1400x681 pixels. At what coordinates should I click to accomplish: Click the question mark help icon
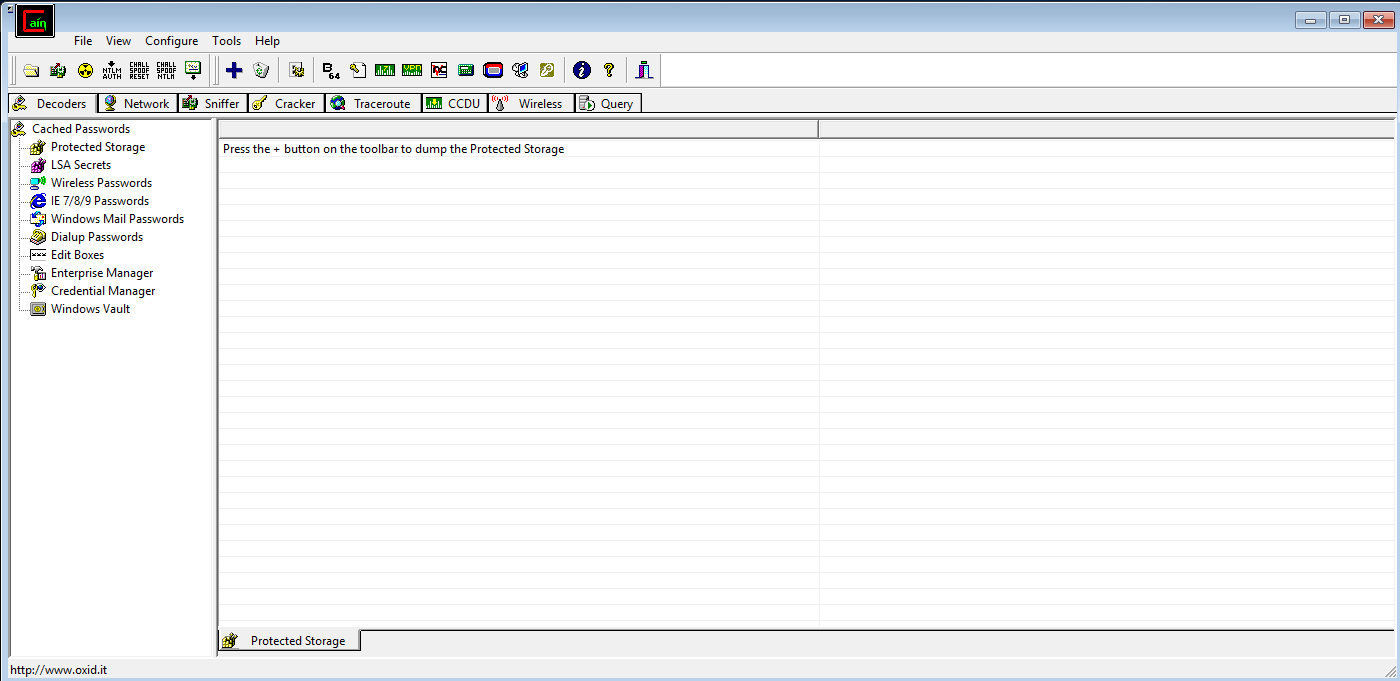click(609, 70)
